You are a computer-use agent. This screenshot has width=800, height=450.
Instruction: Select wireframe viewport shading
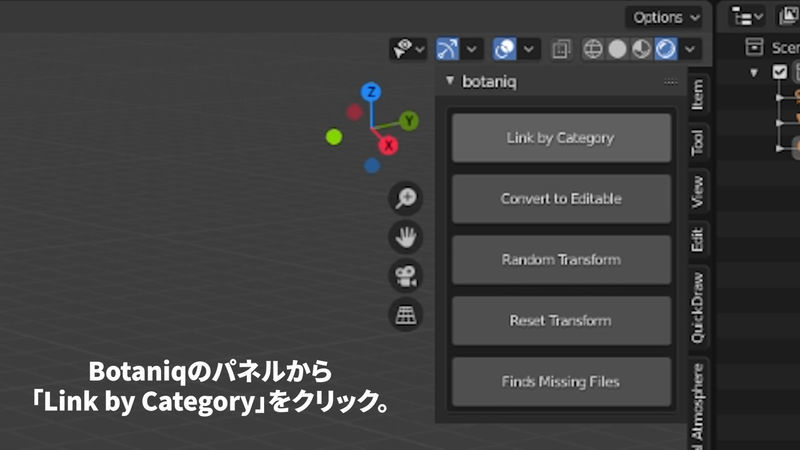[593, 49]
